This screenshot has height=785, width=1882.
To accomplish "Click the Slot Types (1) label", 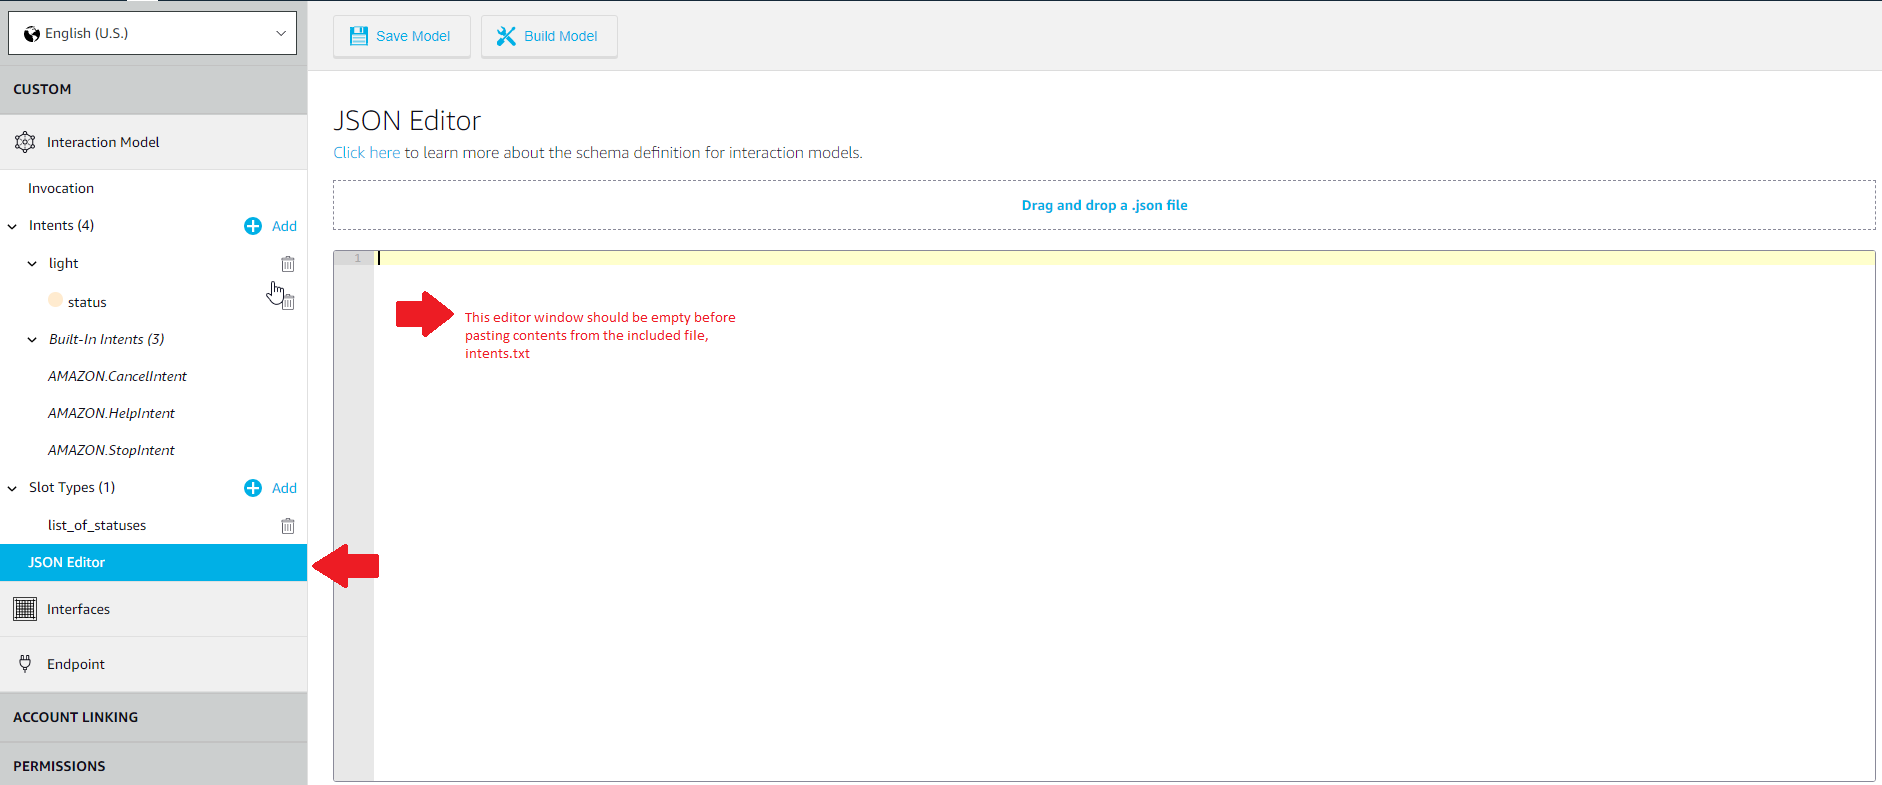I will click(72, 487).
